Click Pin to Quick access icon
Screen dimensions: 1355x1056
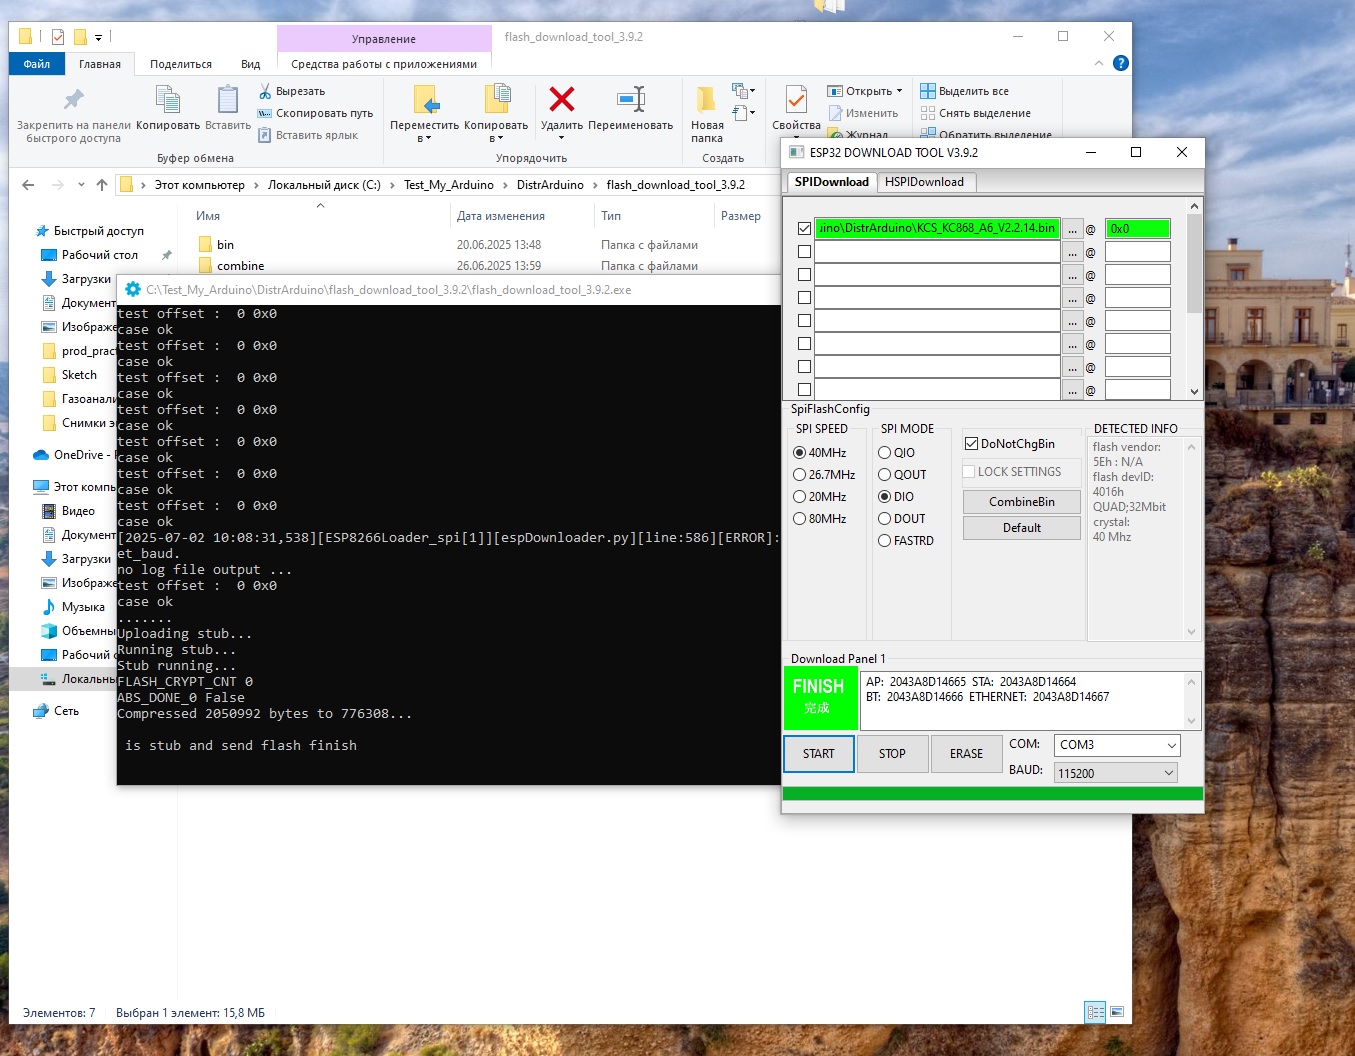pos(73,100)
